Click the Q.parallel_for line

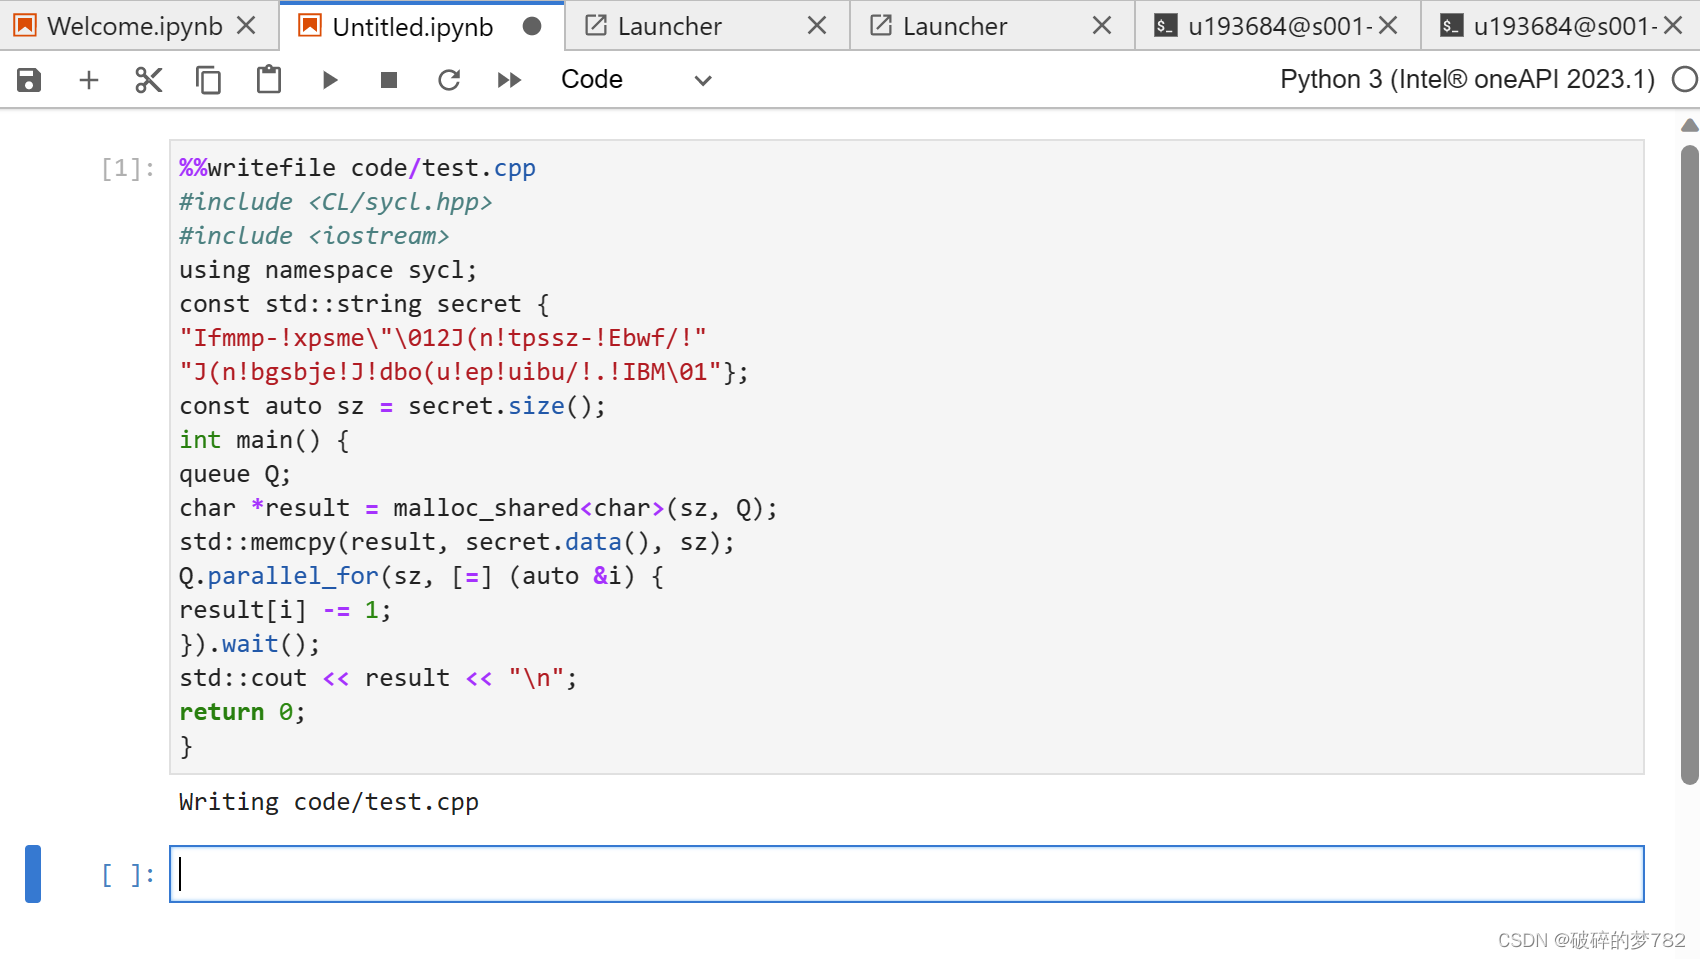(x=421, y=576)
